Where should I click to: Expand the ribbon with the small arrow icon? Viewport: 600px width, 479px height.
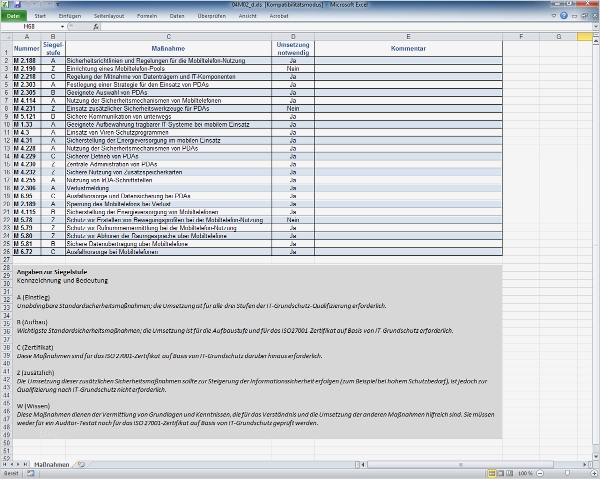point(554,16)
